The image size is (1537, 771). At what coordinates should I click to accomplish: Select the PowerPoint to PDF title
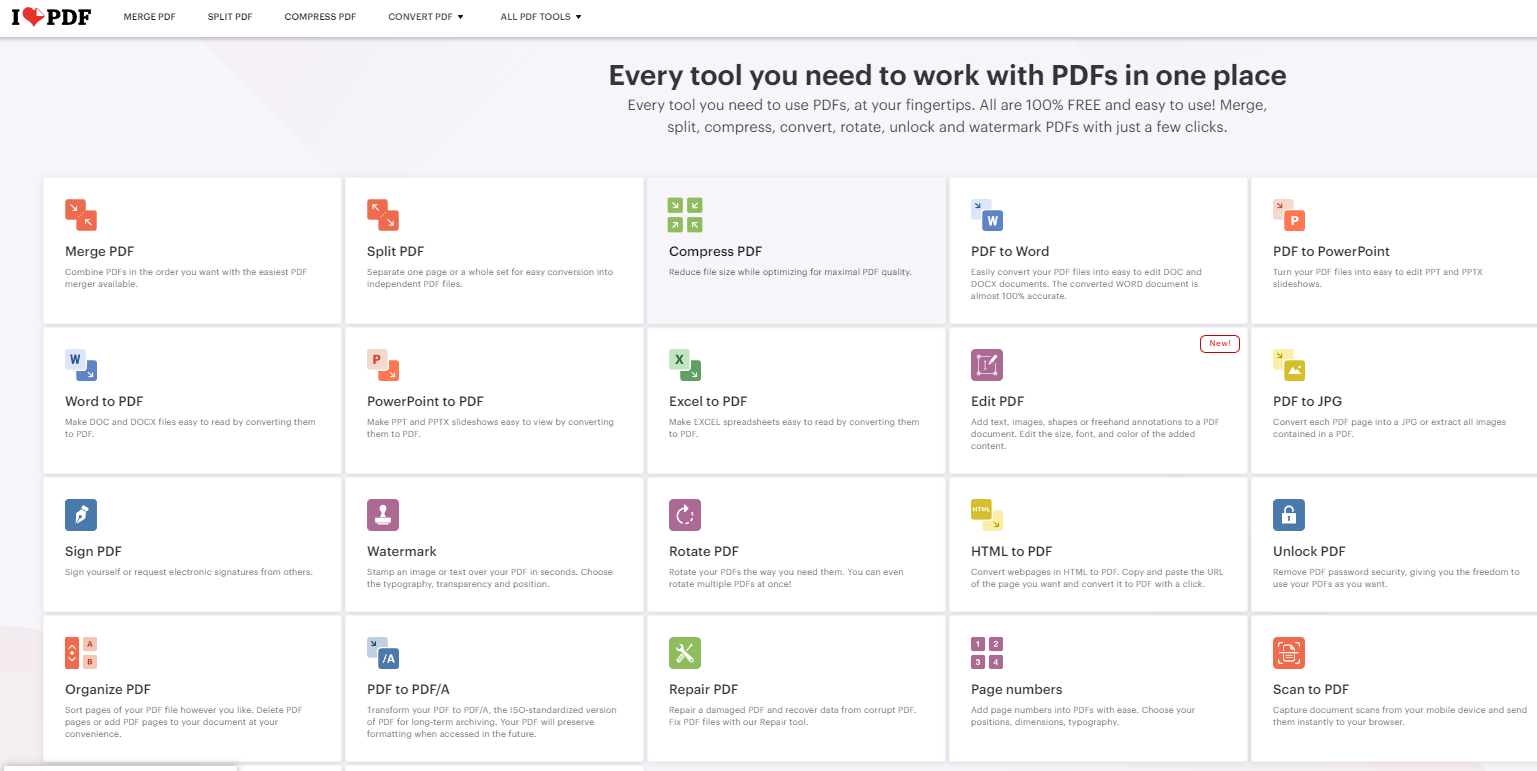[425, 402]
